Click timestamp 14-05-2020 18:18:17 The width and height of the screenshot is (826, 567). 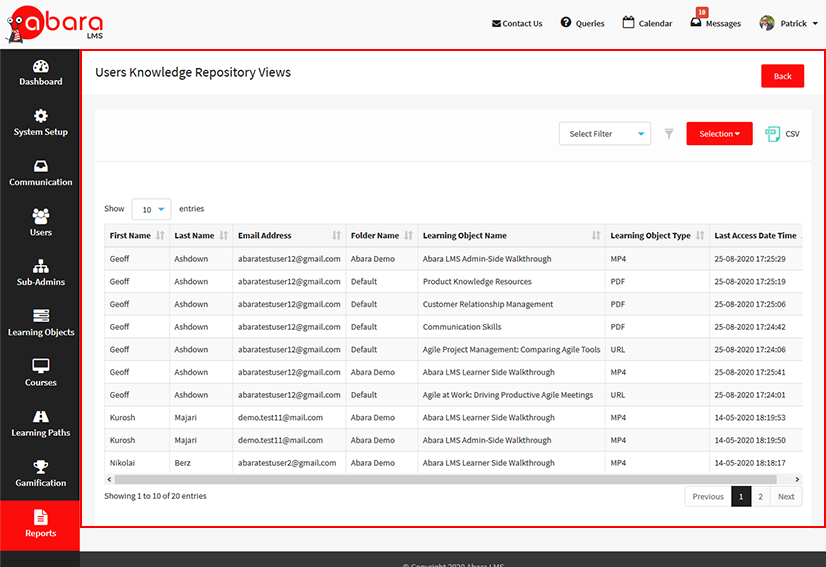click(750, 463)
